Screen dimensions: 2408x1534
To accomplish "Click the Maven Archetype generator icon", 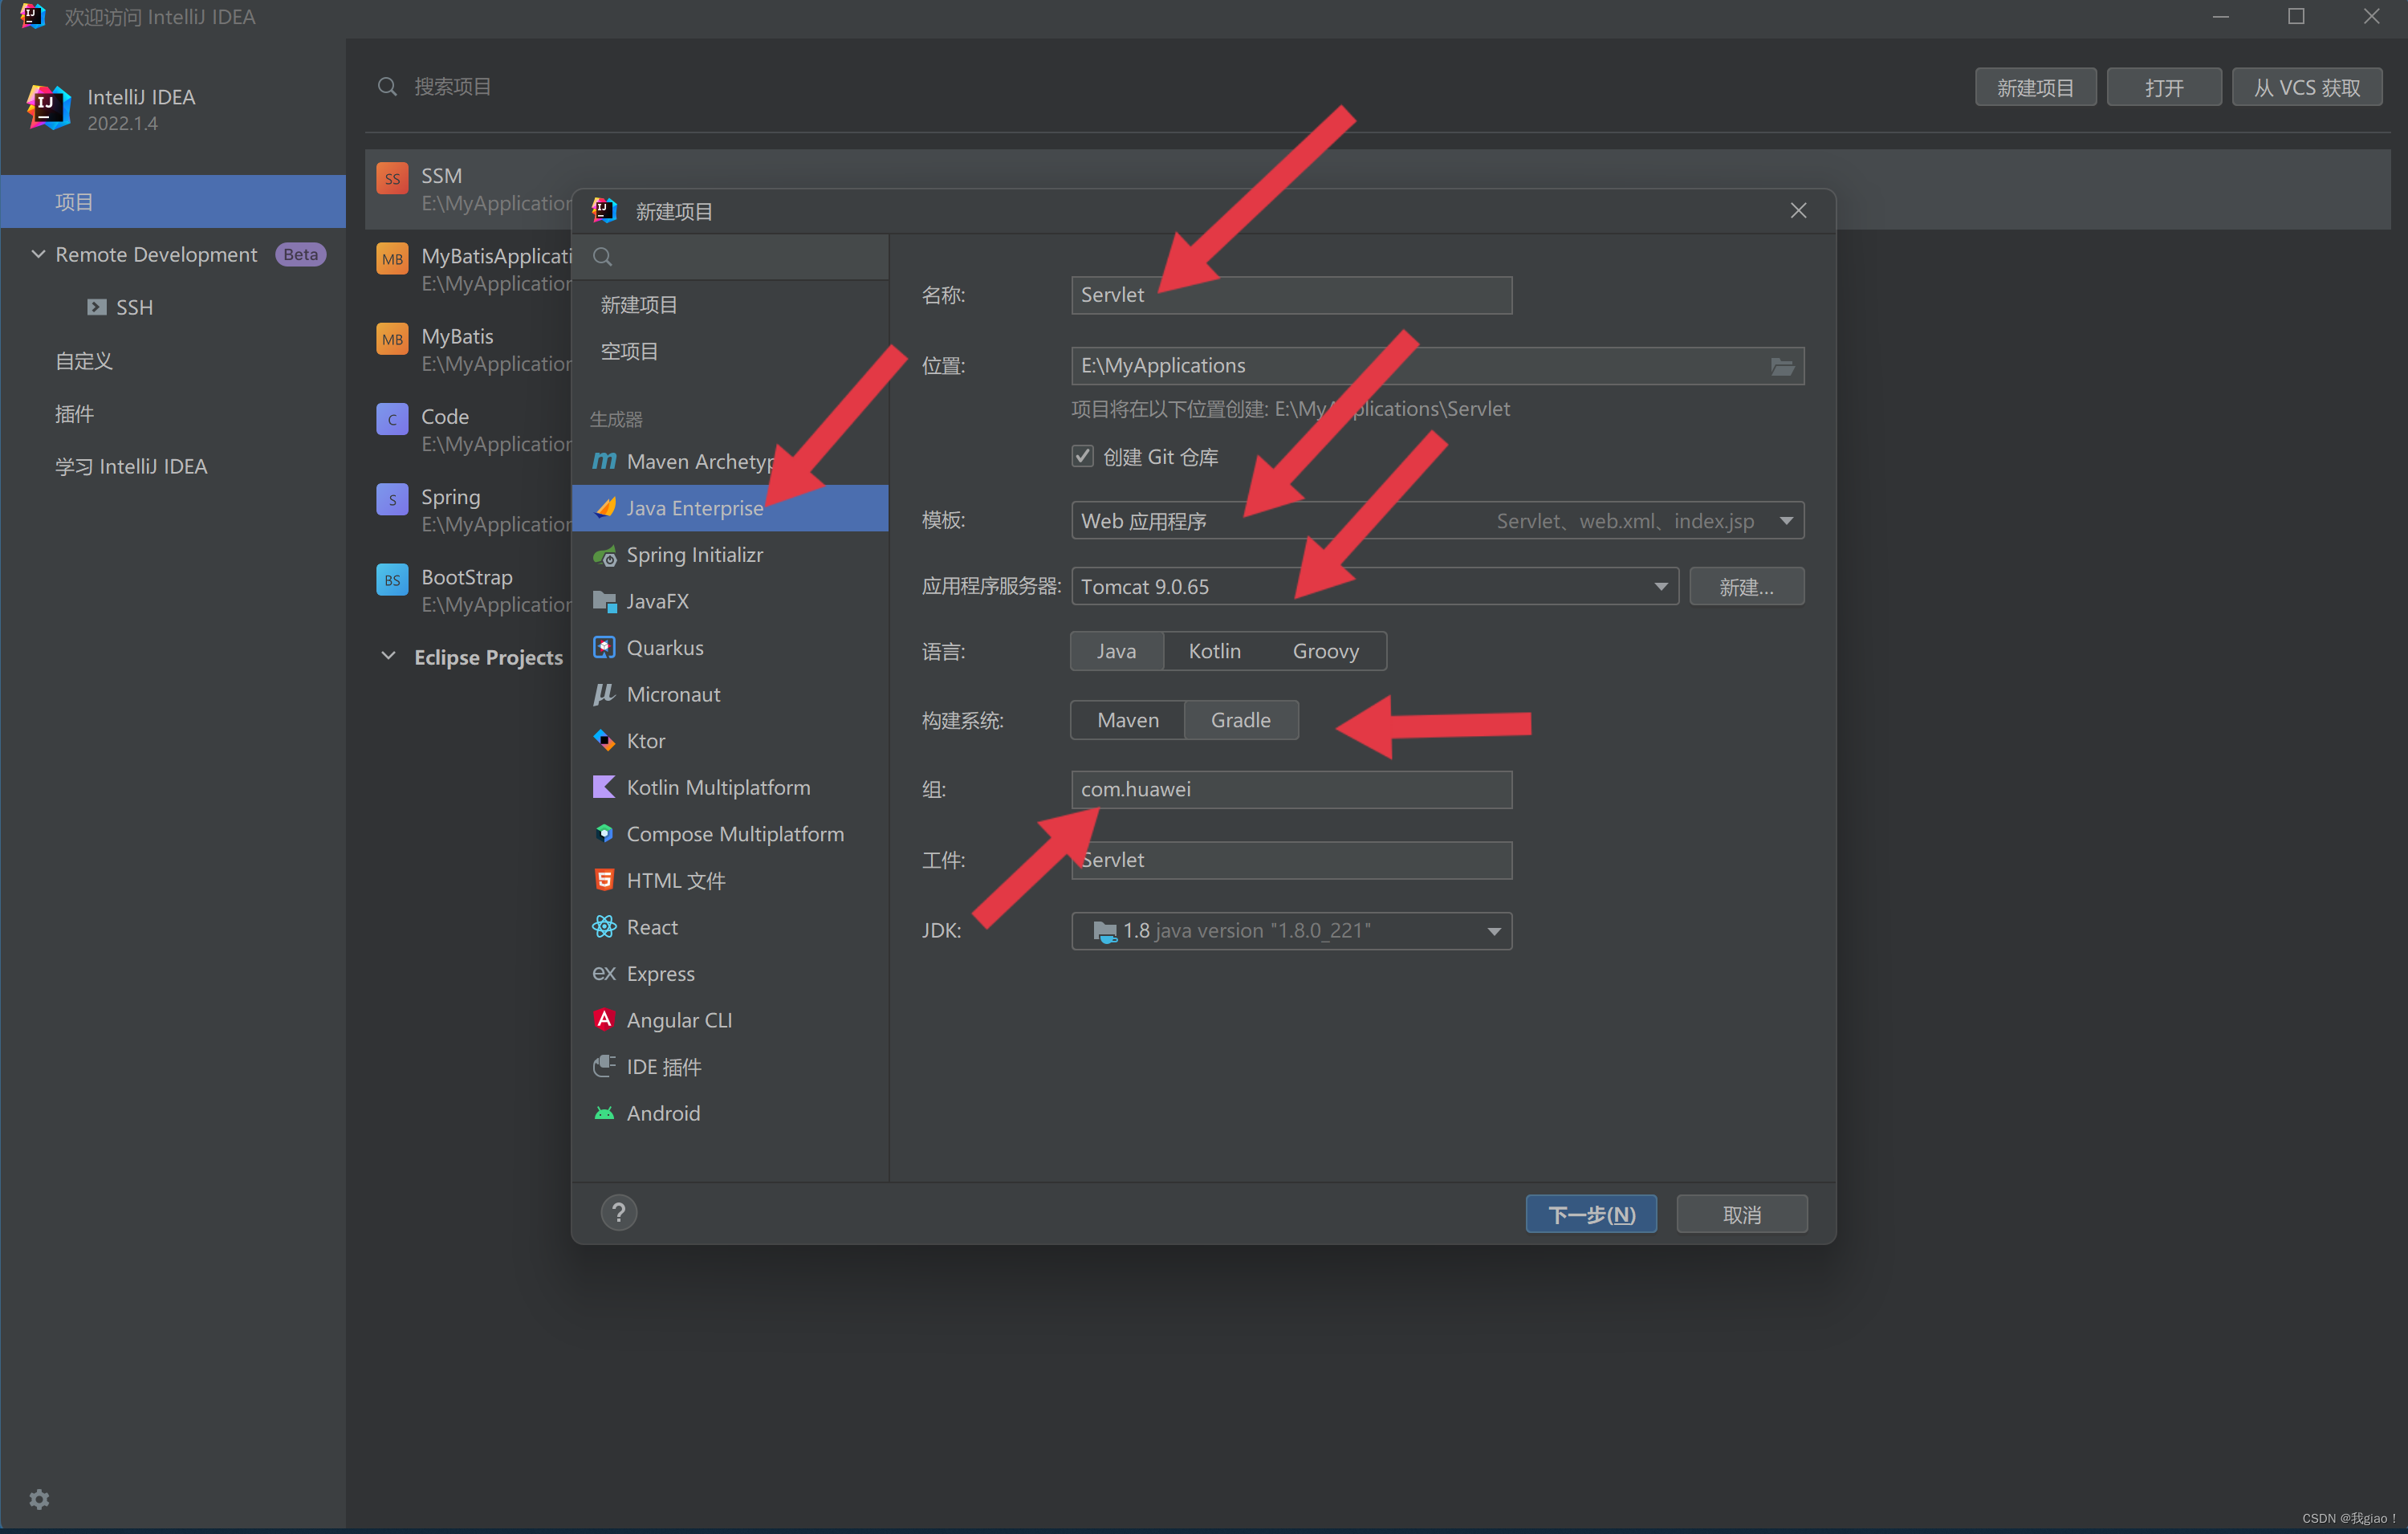I will [604, 461].
